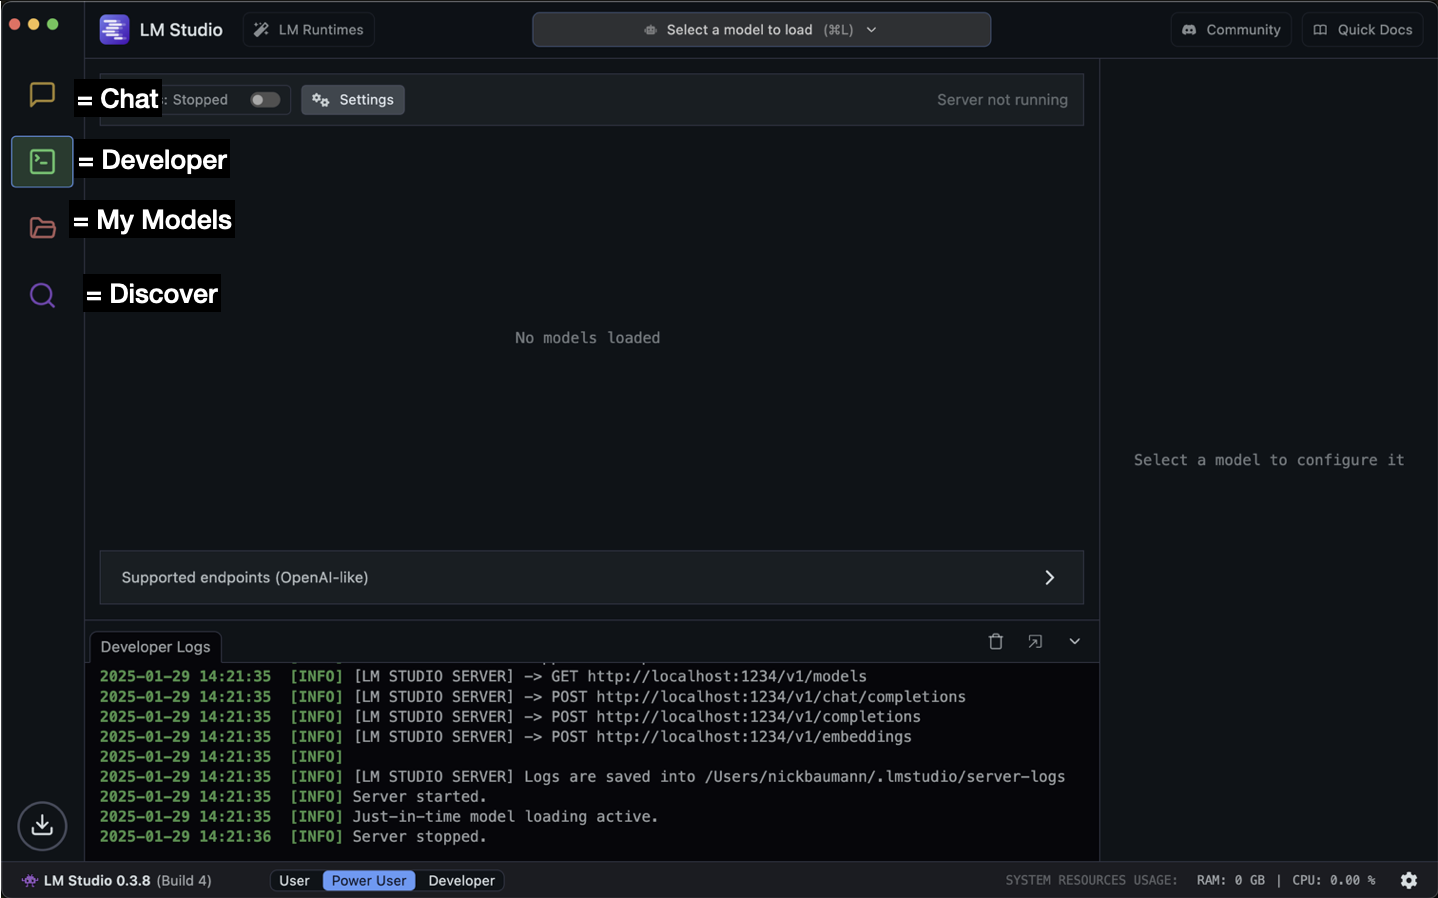
Task: Open the model loader dropdown
Action: coord(761,30)
